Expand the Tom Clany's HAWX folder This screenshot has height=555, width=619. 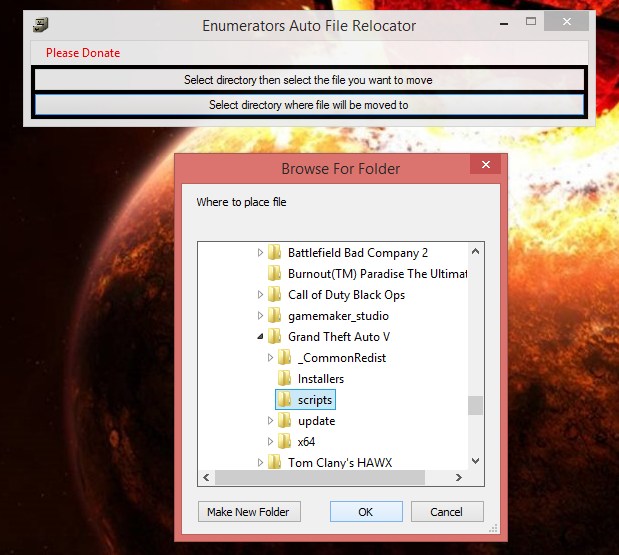point(260,462)
